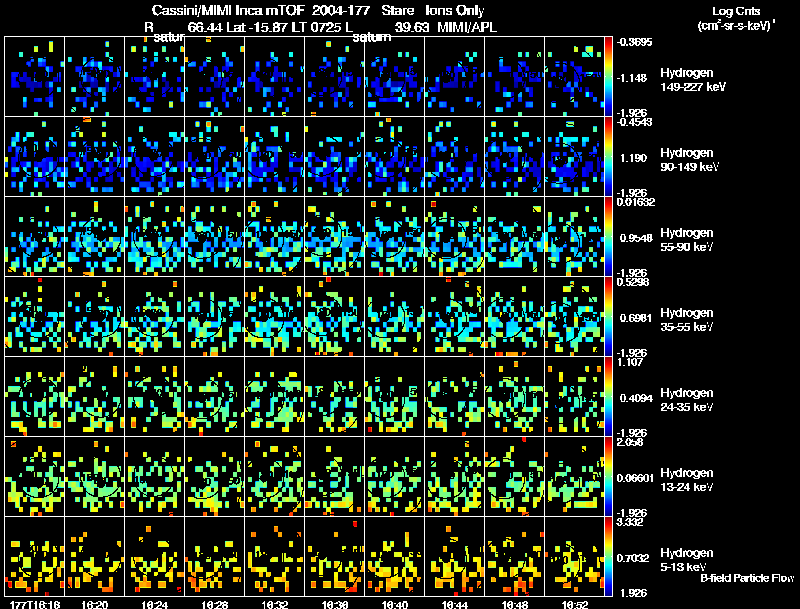The height and width of the screenshot is (609, 800).
Task: Click the Hydrogen 55-90 keV row label
Action: (686, 240)
